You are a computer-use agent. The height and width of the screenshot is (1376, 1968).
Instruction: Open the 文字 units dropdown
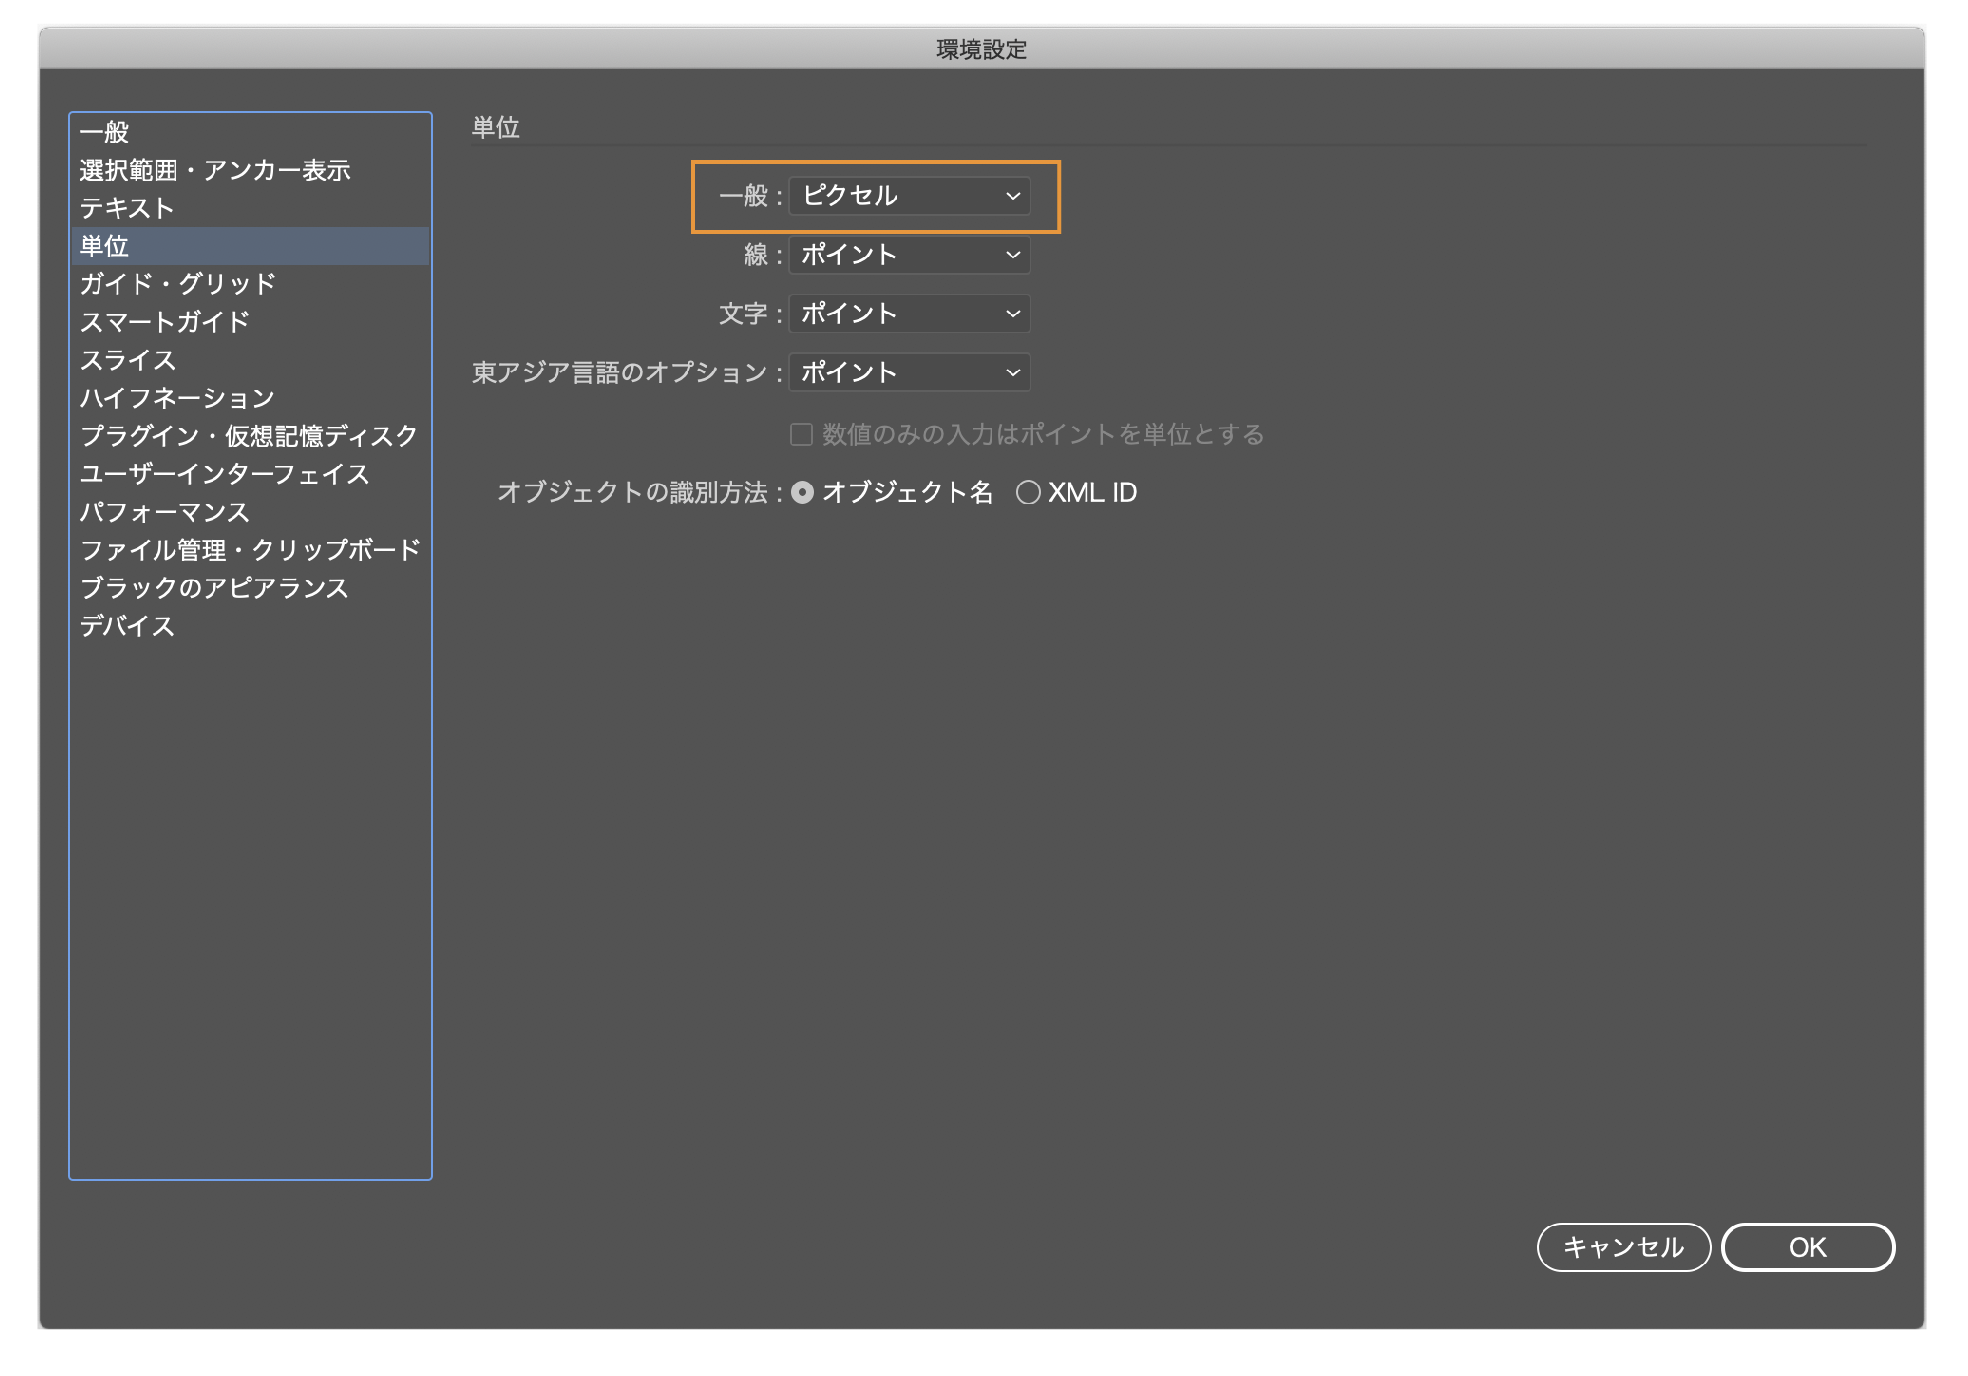pos(909,314)
